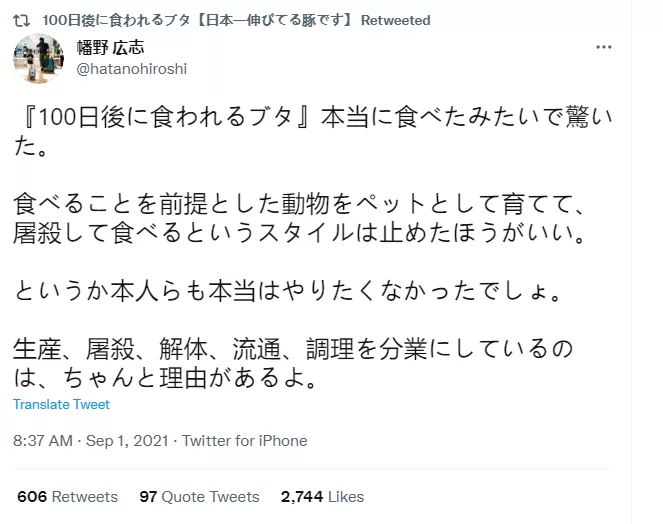This screenshot has height=524, width=663.
Task: Open the tweet's more options (…) menu
Action: [603, 48]
